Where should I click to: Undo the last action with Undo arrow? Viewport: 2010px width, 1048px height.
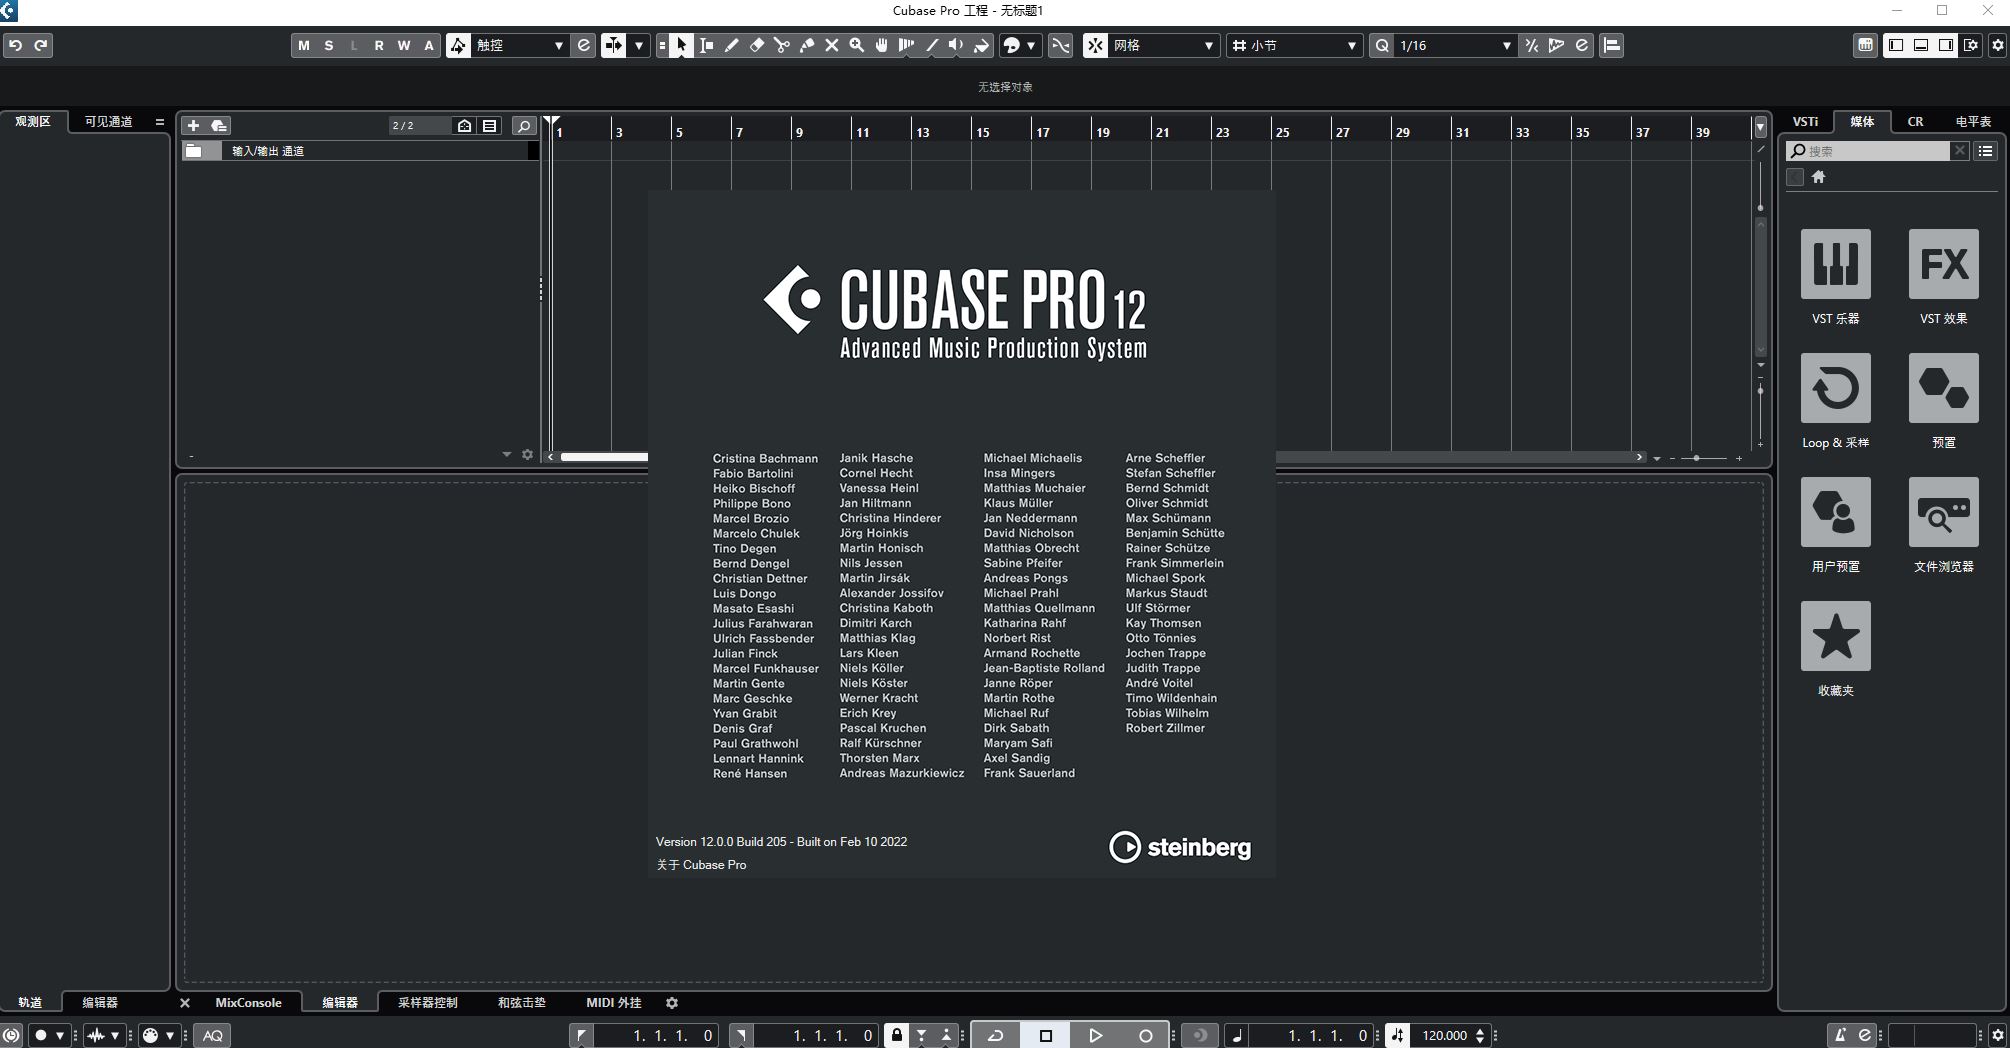point(16,45)
